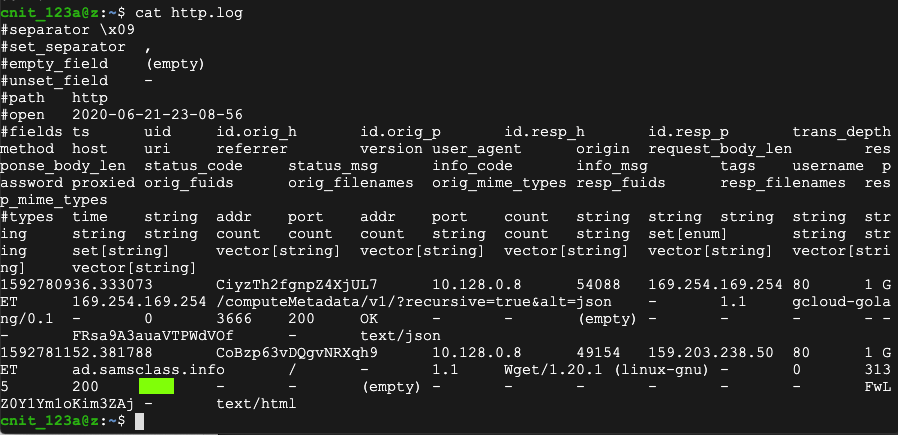The width and height of the screenshot is (898, 435).
Task: Click the terminal cursor at the bottom prompt
Action: (140, 422)
